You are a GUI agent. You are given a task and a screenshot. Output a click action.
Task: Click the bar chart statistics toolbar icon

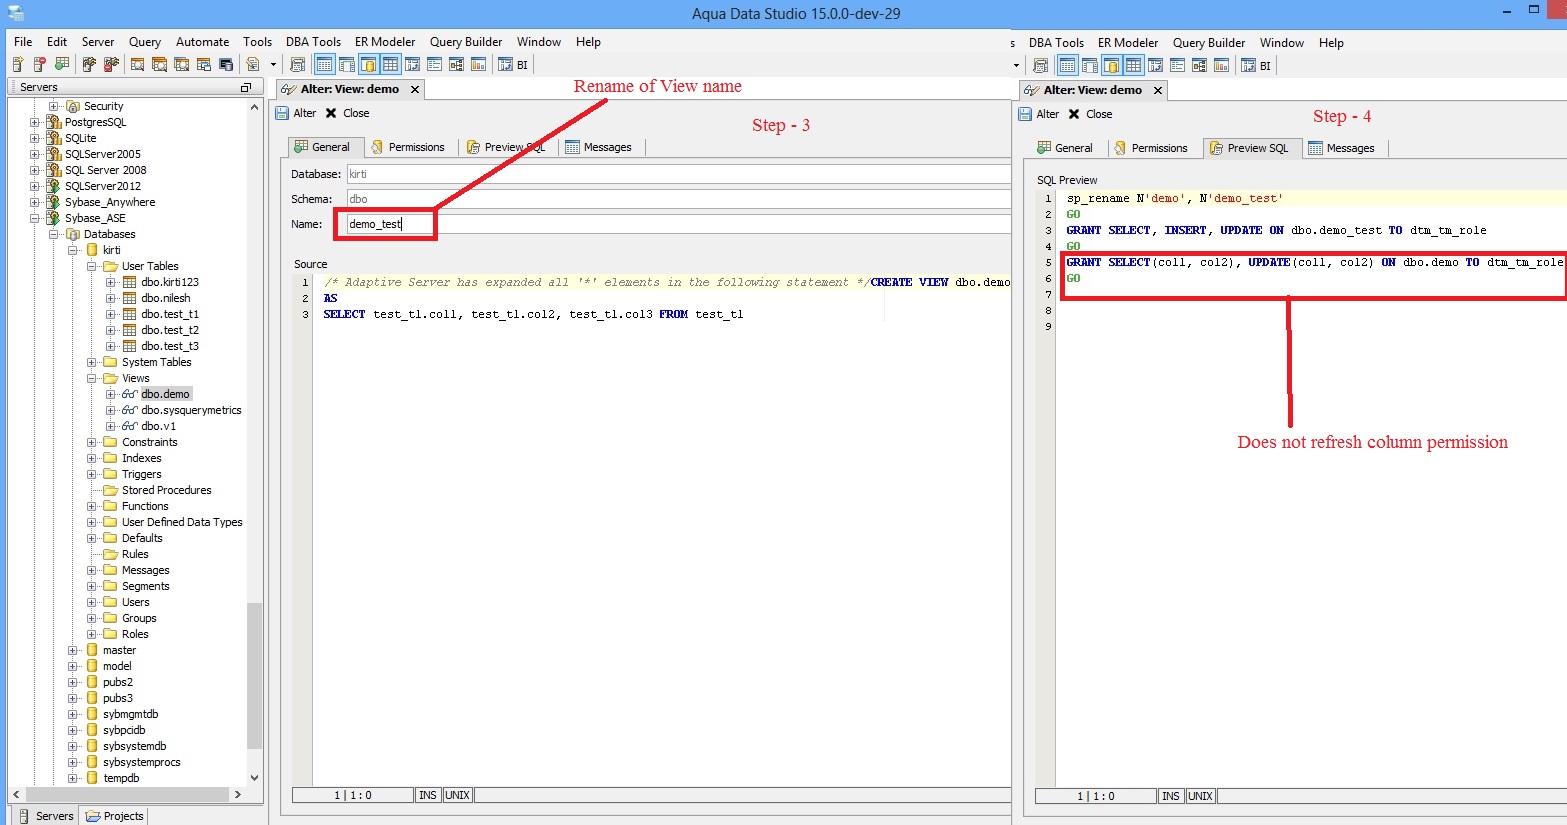[x=480, y=64]
